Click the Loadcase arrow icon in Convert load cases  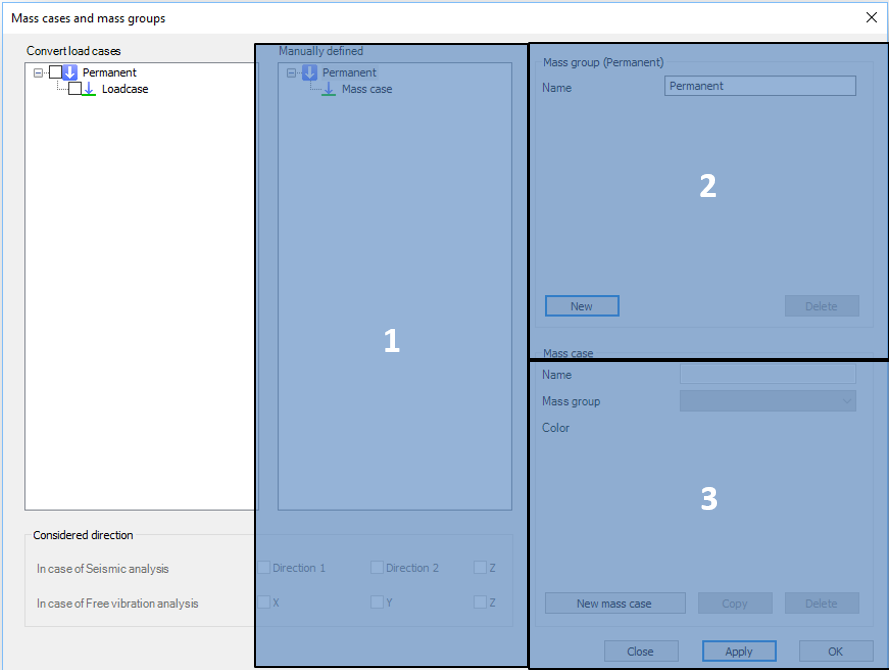tap(88, 89)
